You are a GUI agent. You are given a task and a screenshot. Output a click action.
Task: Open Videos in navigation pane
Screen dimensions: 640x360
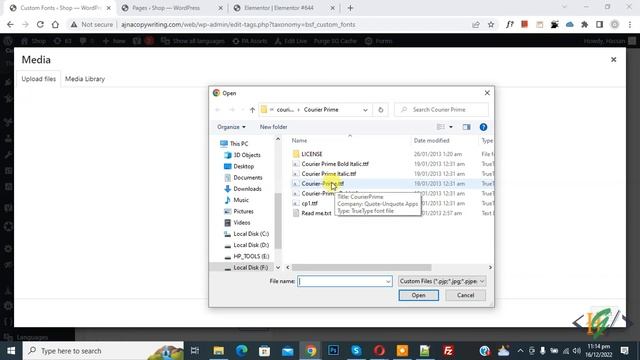pyautogui.click(x=242, y=222)
